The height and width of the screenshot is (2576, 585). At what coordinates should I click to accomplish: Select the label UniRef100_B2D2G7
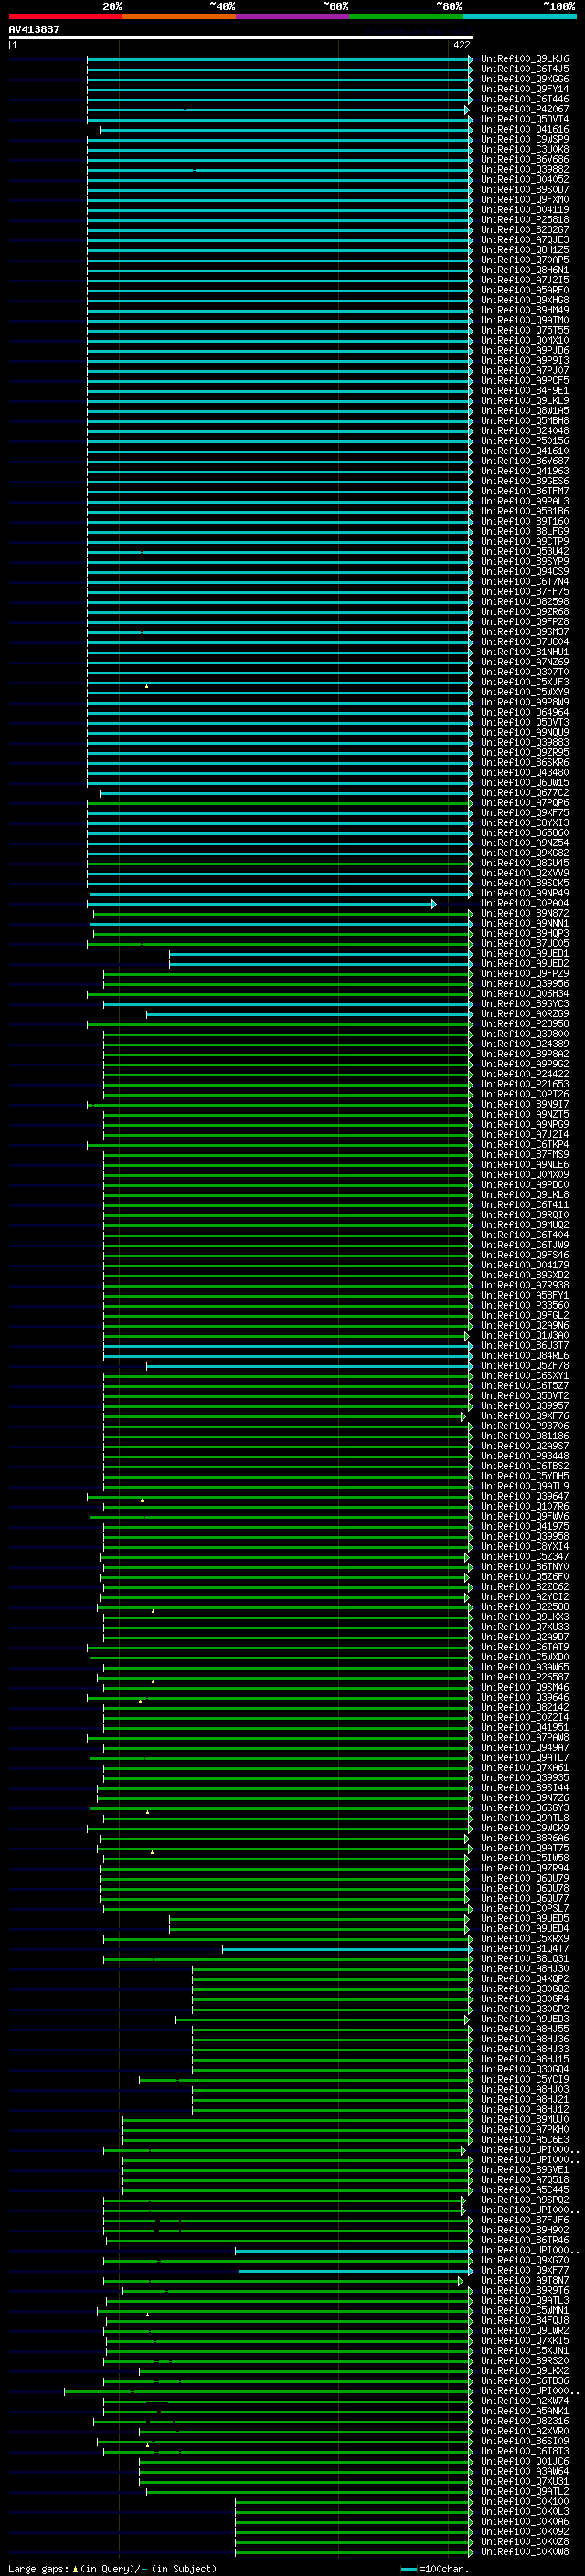[x=524, y=230]
